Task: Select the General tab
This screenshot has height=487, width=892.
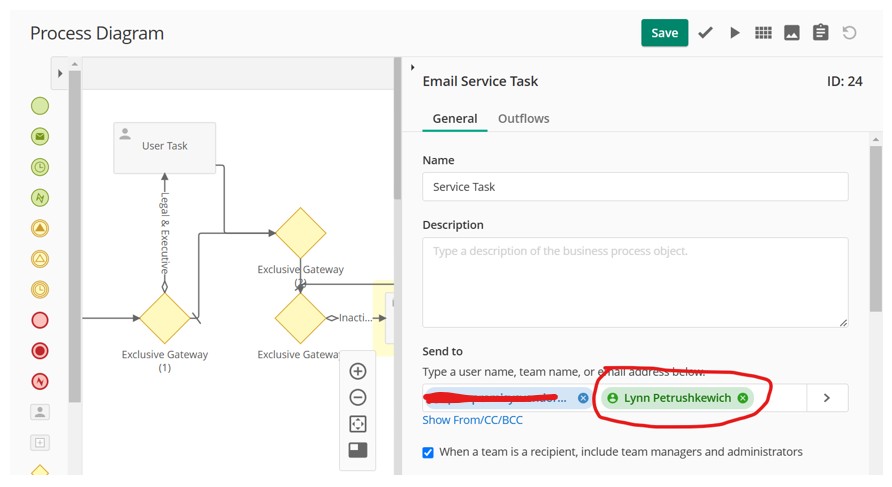Action: coord(454,118)
